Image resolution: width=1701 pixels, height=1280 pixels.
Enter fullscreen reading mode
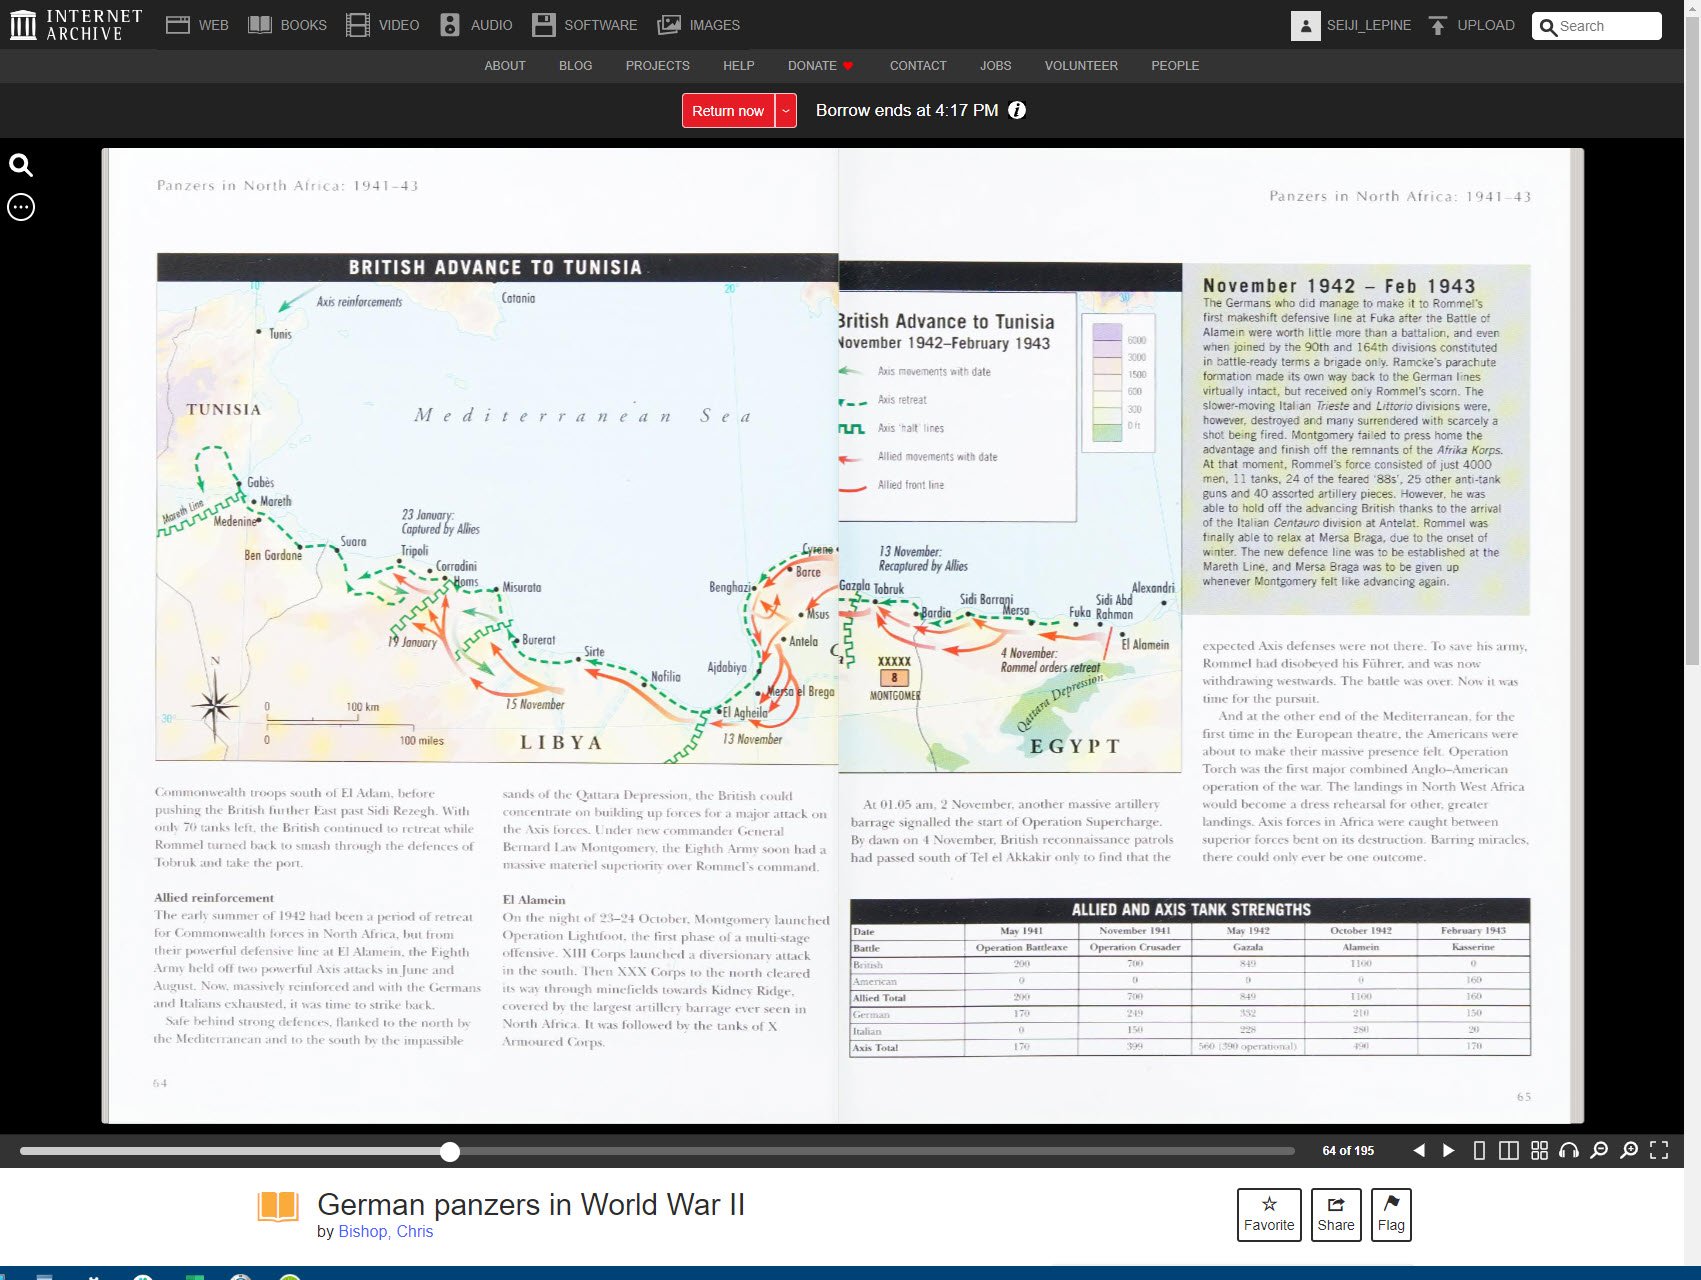click(x=1659, y=1151)
